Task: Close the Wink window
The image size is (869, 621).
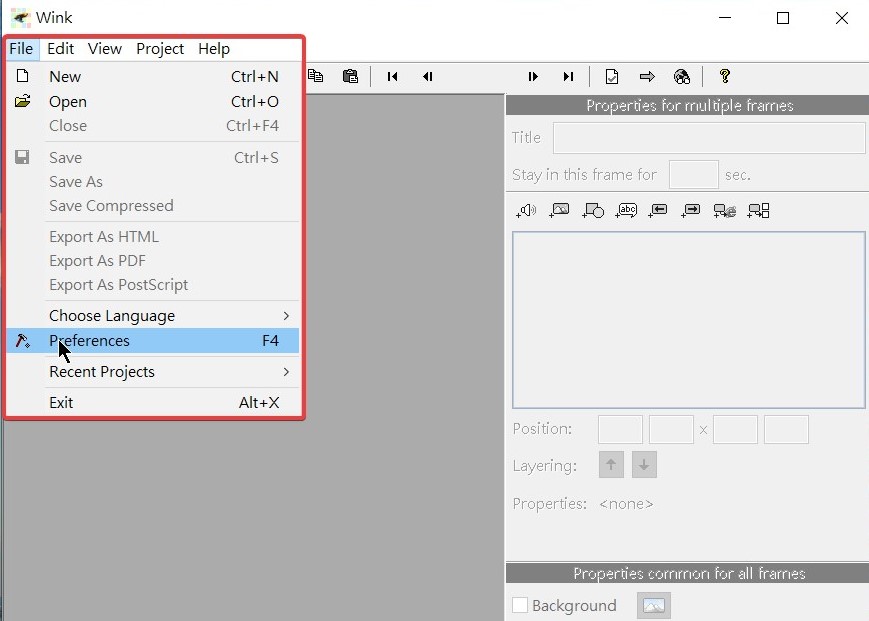Action: (x=841, y=18)
